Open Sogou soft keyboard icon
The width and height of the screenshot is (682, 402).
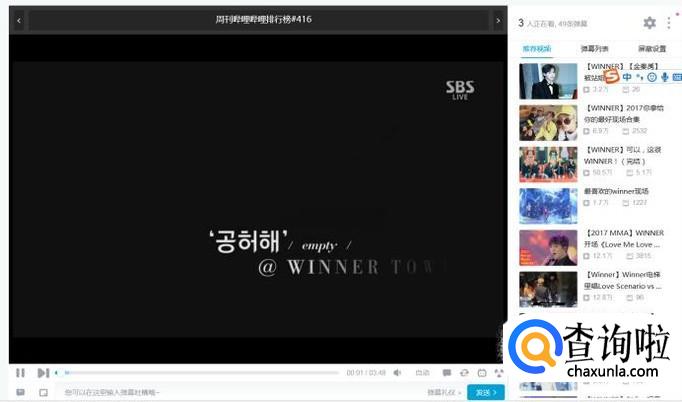click(x=677, y=77)
